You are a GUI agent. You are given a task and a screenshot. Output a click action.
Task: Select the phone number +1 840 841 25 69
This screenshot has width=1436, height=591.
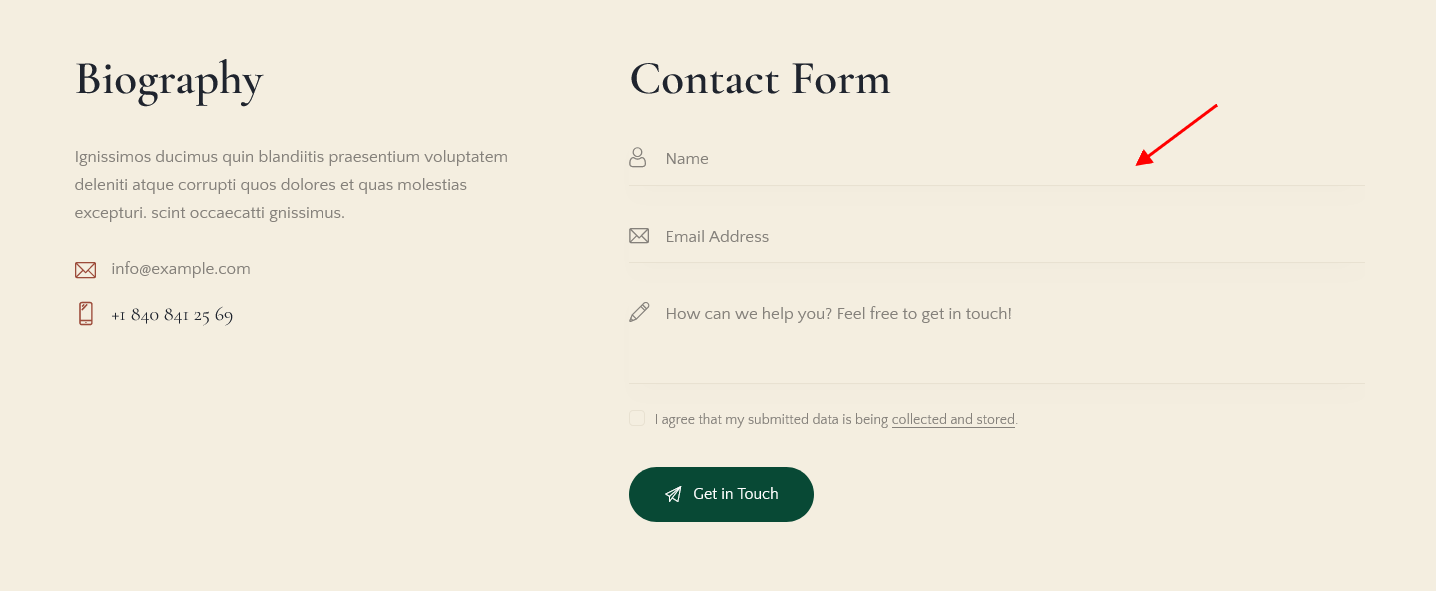click(x=172, y=315)
